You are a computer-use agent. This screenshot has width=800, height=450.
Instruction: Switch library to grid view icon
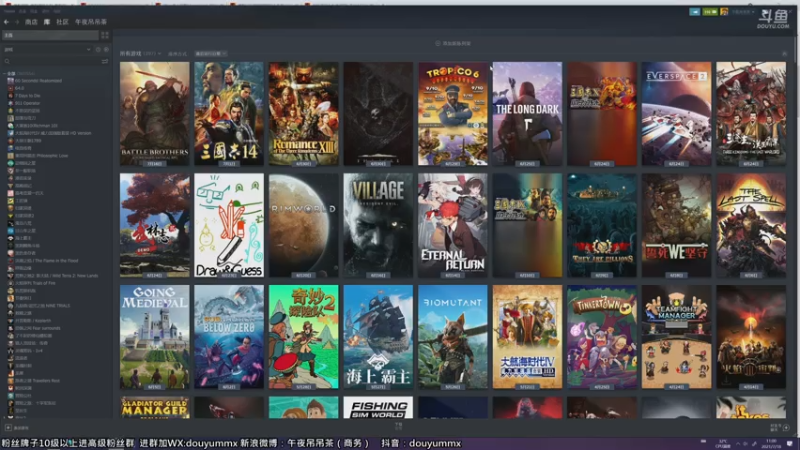[105, 35]
